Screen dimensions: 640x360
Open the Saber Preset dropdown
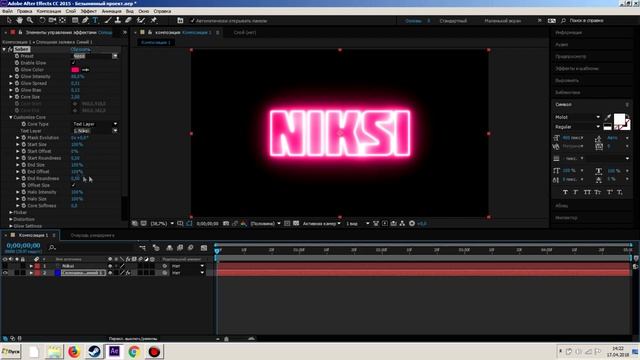(x=96, y=56)
